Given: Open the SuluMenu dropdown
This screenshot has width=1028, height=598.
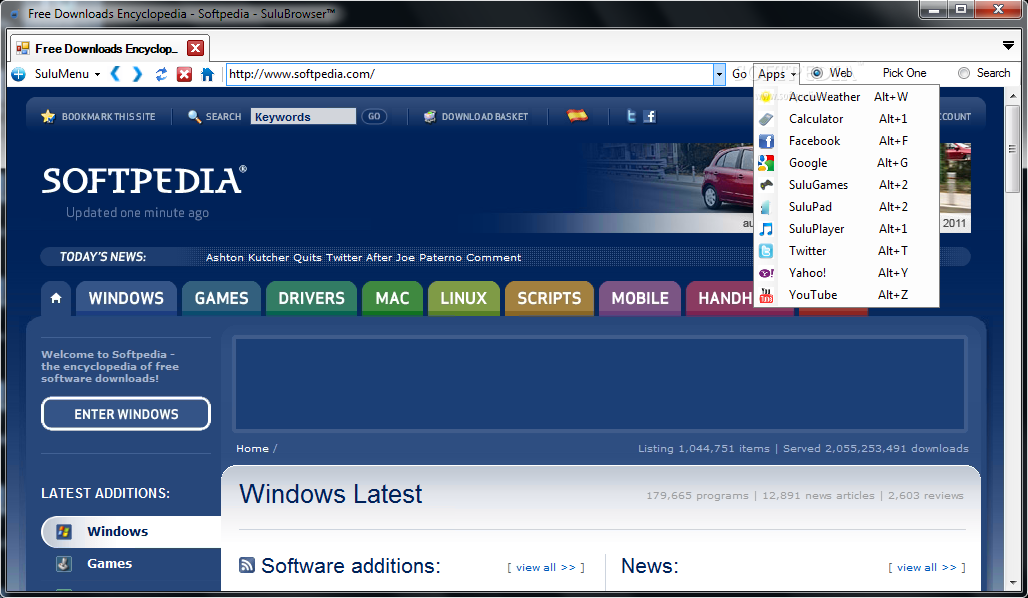Looking at the screenshot, I should [67, 73].
